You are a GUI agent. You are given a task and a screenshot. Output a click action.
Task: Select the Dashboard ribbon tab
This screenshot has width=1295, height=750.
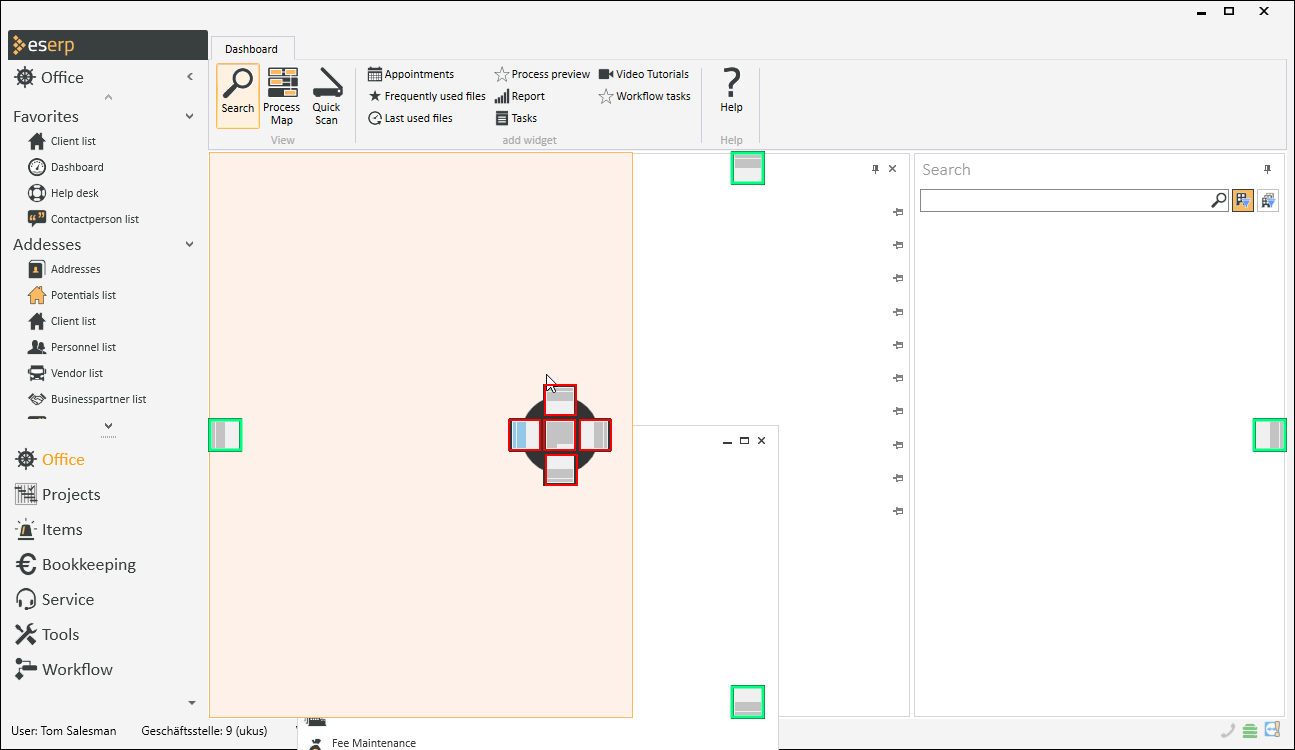[252, 49]
